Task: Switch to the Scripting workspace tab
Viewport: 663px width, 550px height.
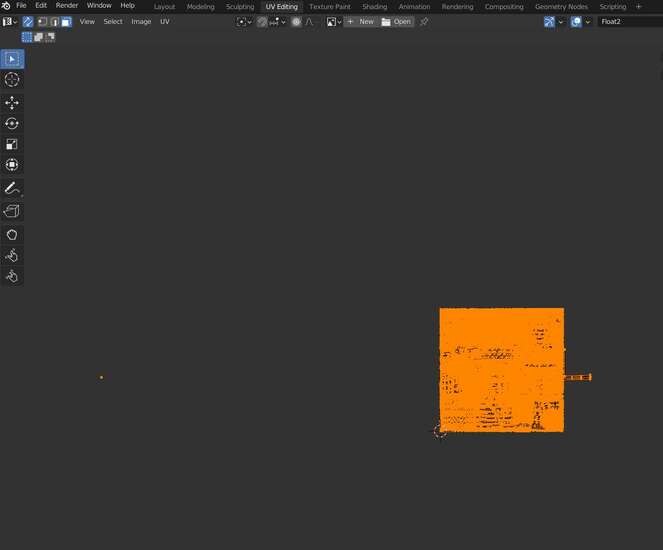Action: coord(613,7)
